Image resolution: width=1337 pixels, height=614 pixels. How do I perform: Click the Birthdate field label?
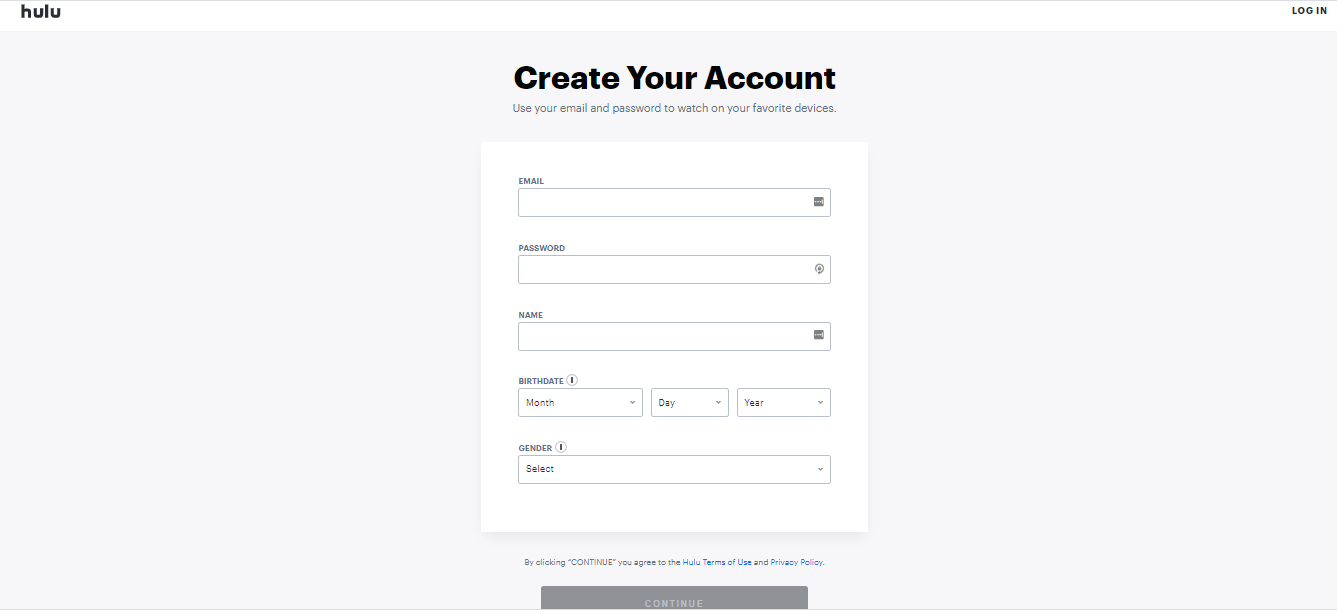click(x=541, y=381)
